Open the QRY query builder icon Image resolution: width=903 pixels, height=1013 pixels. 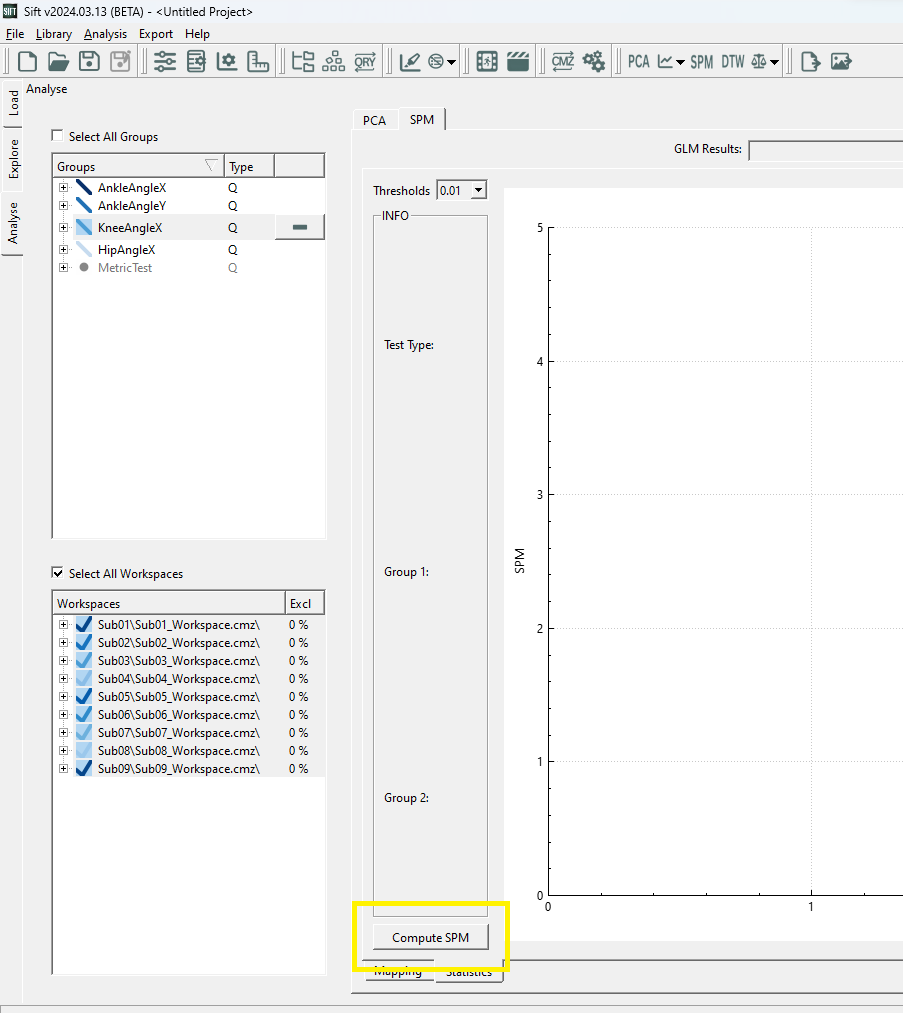(365, 61)
